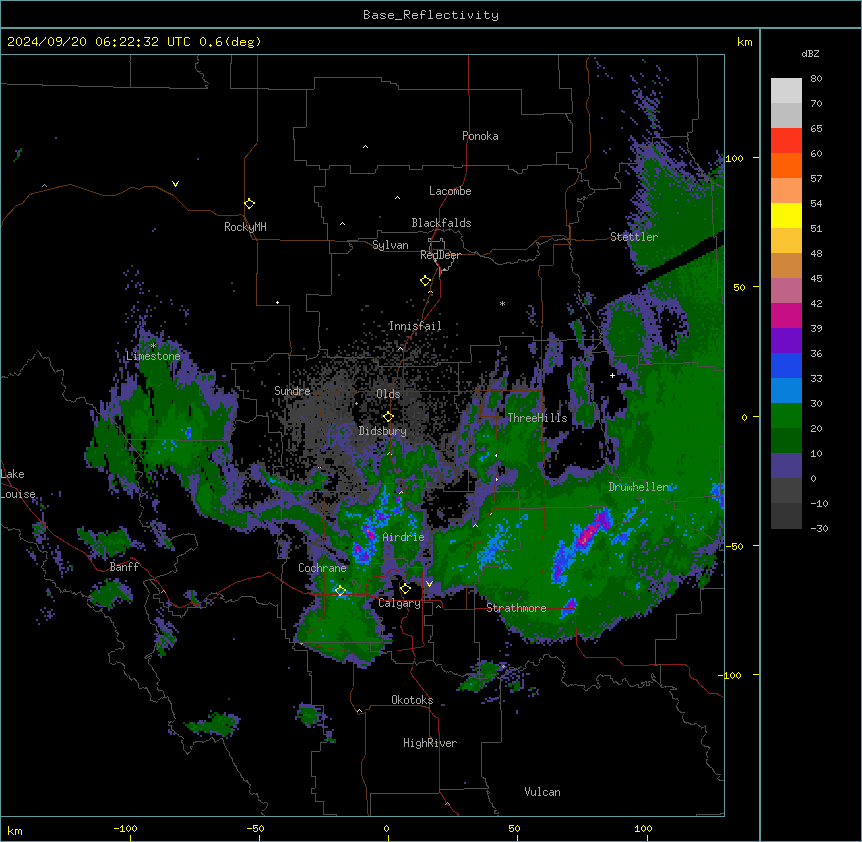This screenshot has height=842, width=862.
Task: Click the Sylvan label
Action: [x=390, y=245]
